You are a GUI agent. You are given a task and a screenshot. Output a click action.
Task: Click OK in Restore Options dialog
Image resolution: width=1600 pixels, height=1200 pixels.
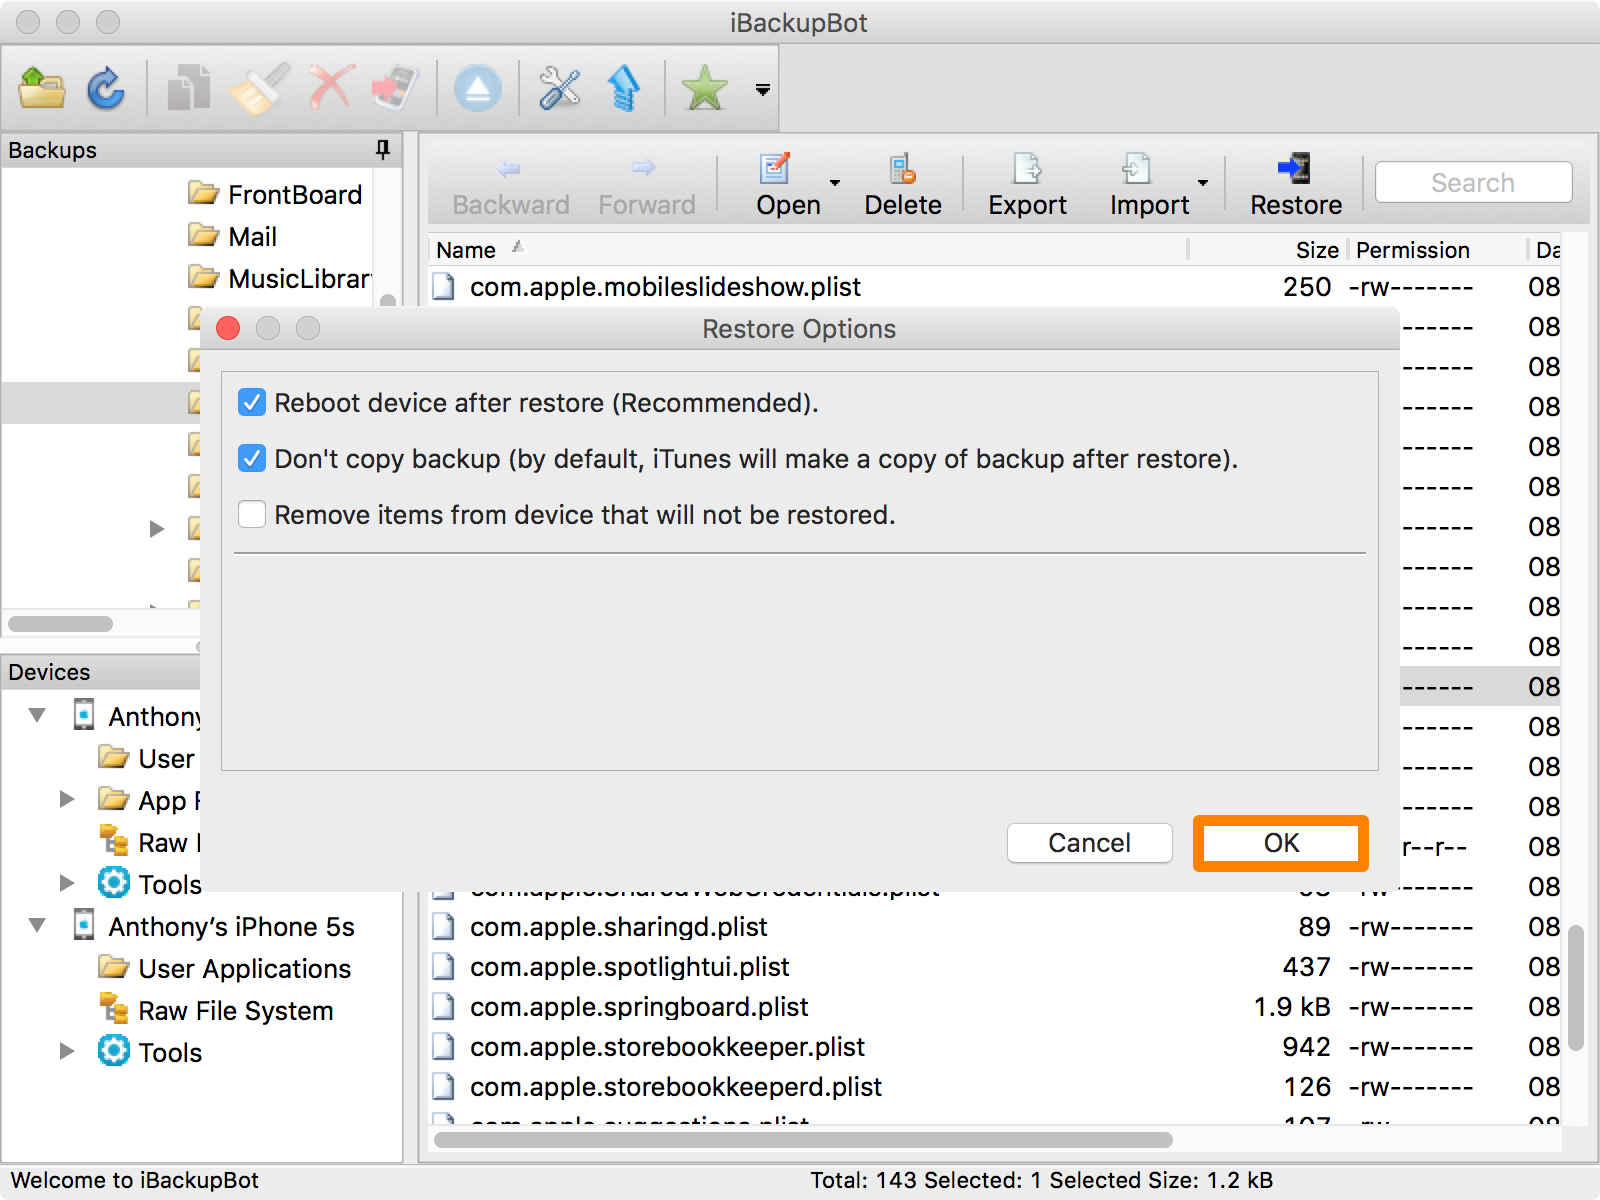[x=1281, y=843]
